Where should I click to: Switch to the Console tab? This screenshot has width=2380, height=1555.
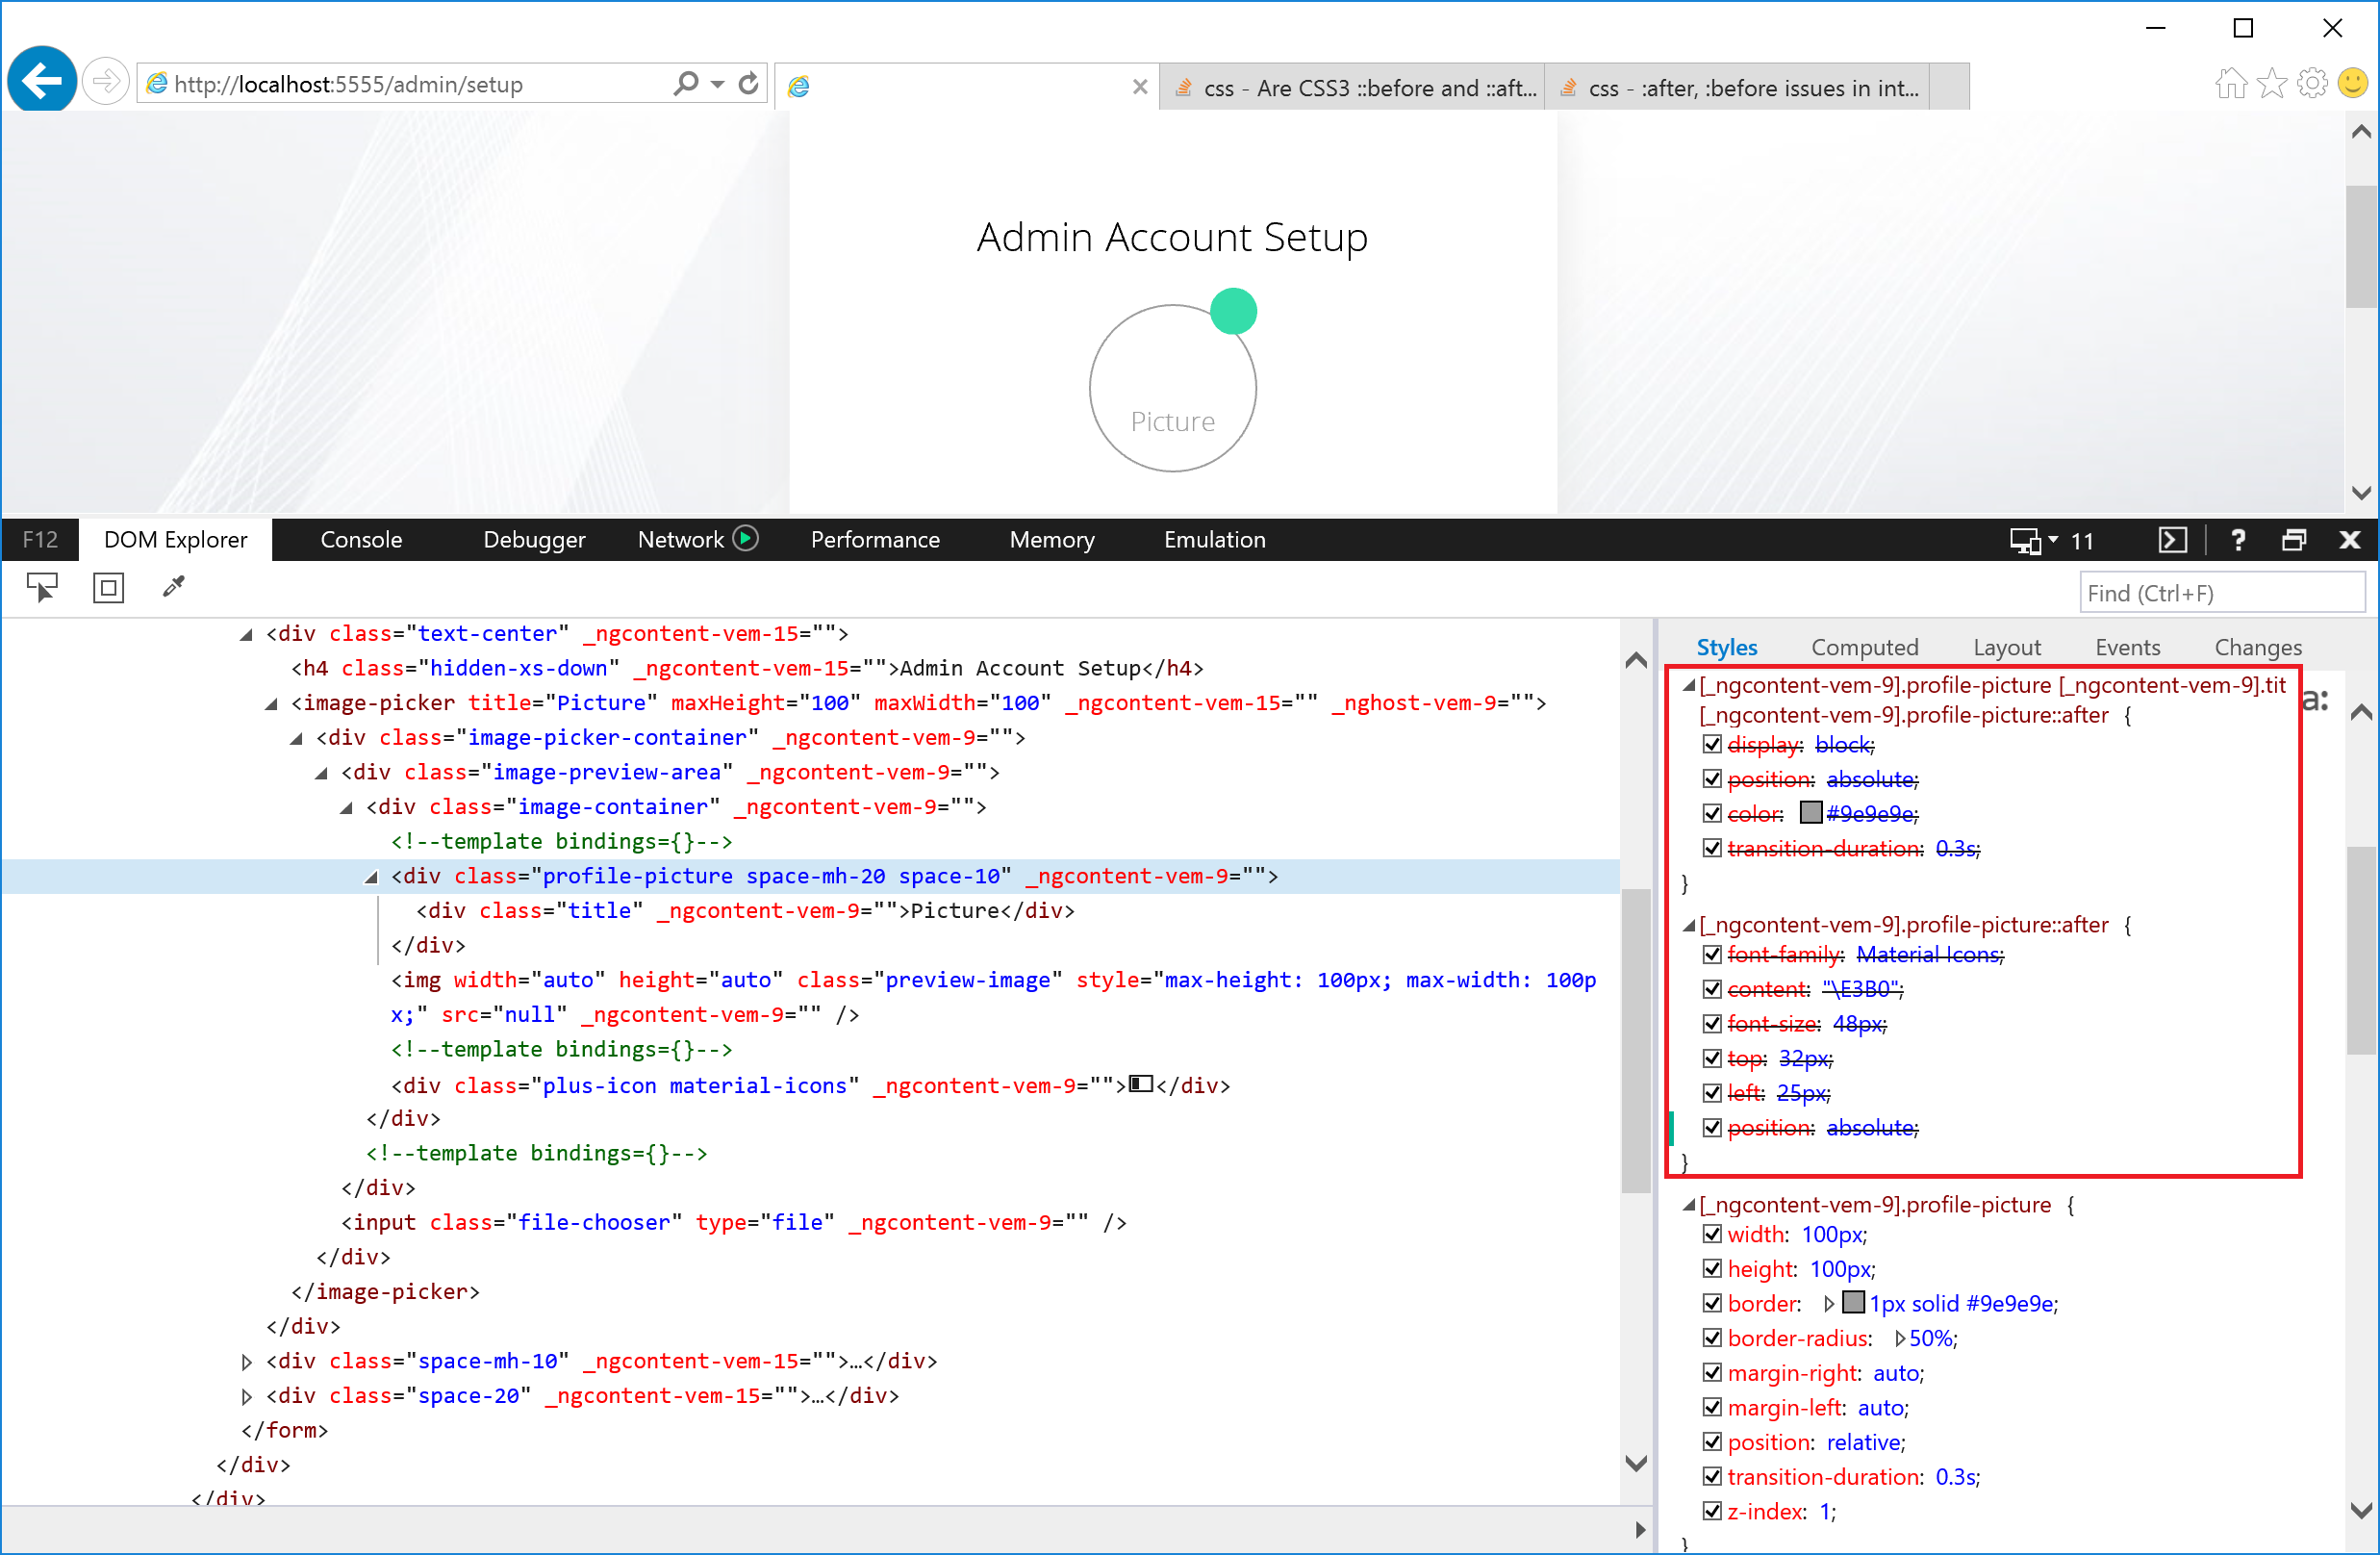click(361, 540)
